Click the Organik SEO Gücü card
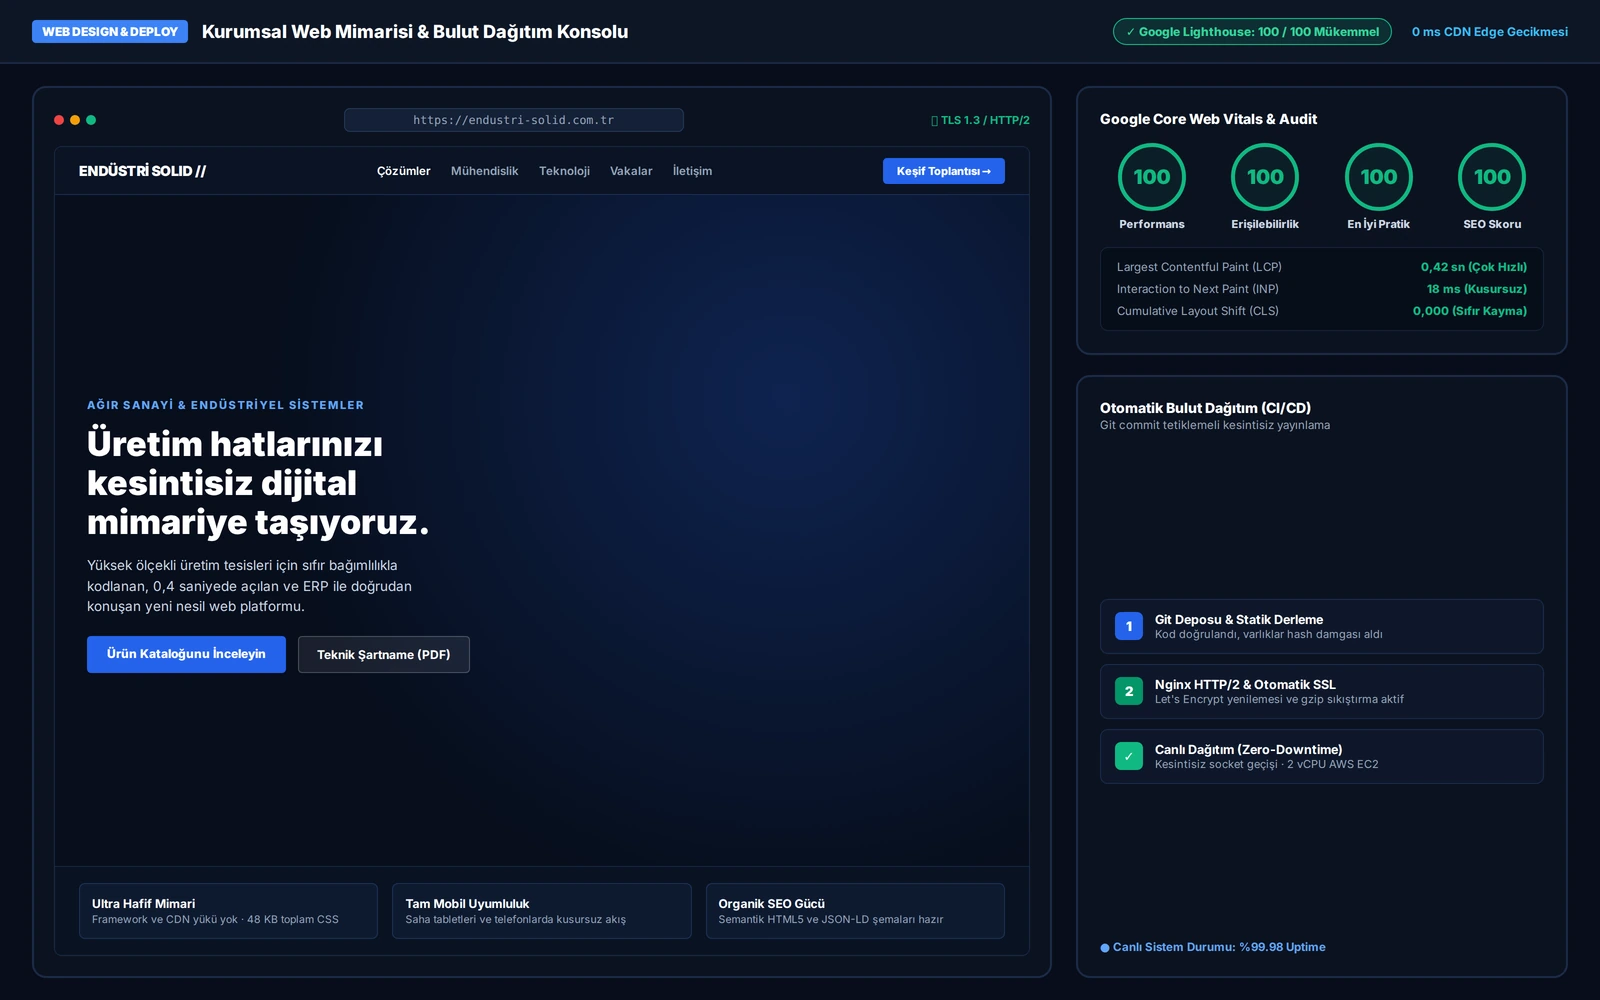 (x=855, y=911)
